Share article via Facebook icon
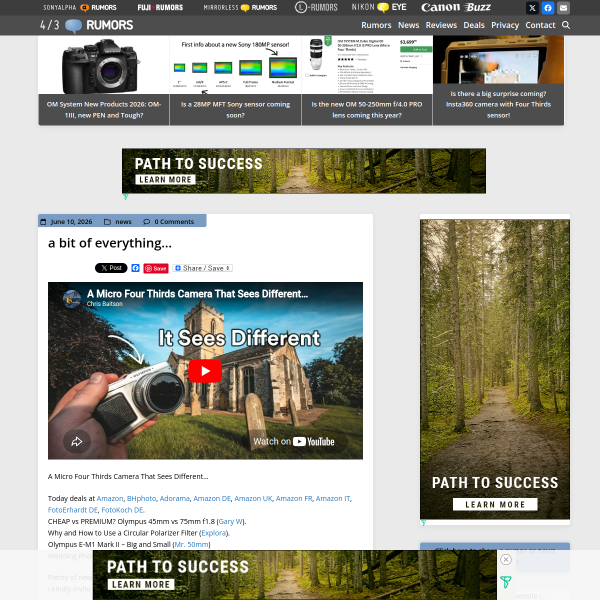 pyautogui.click(x=135, y=268)
